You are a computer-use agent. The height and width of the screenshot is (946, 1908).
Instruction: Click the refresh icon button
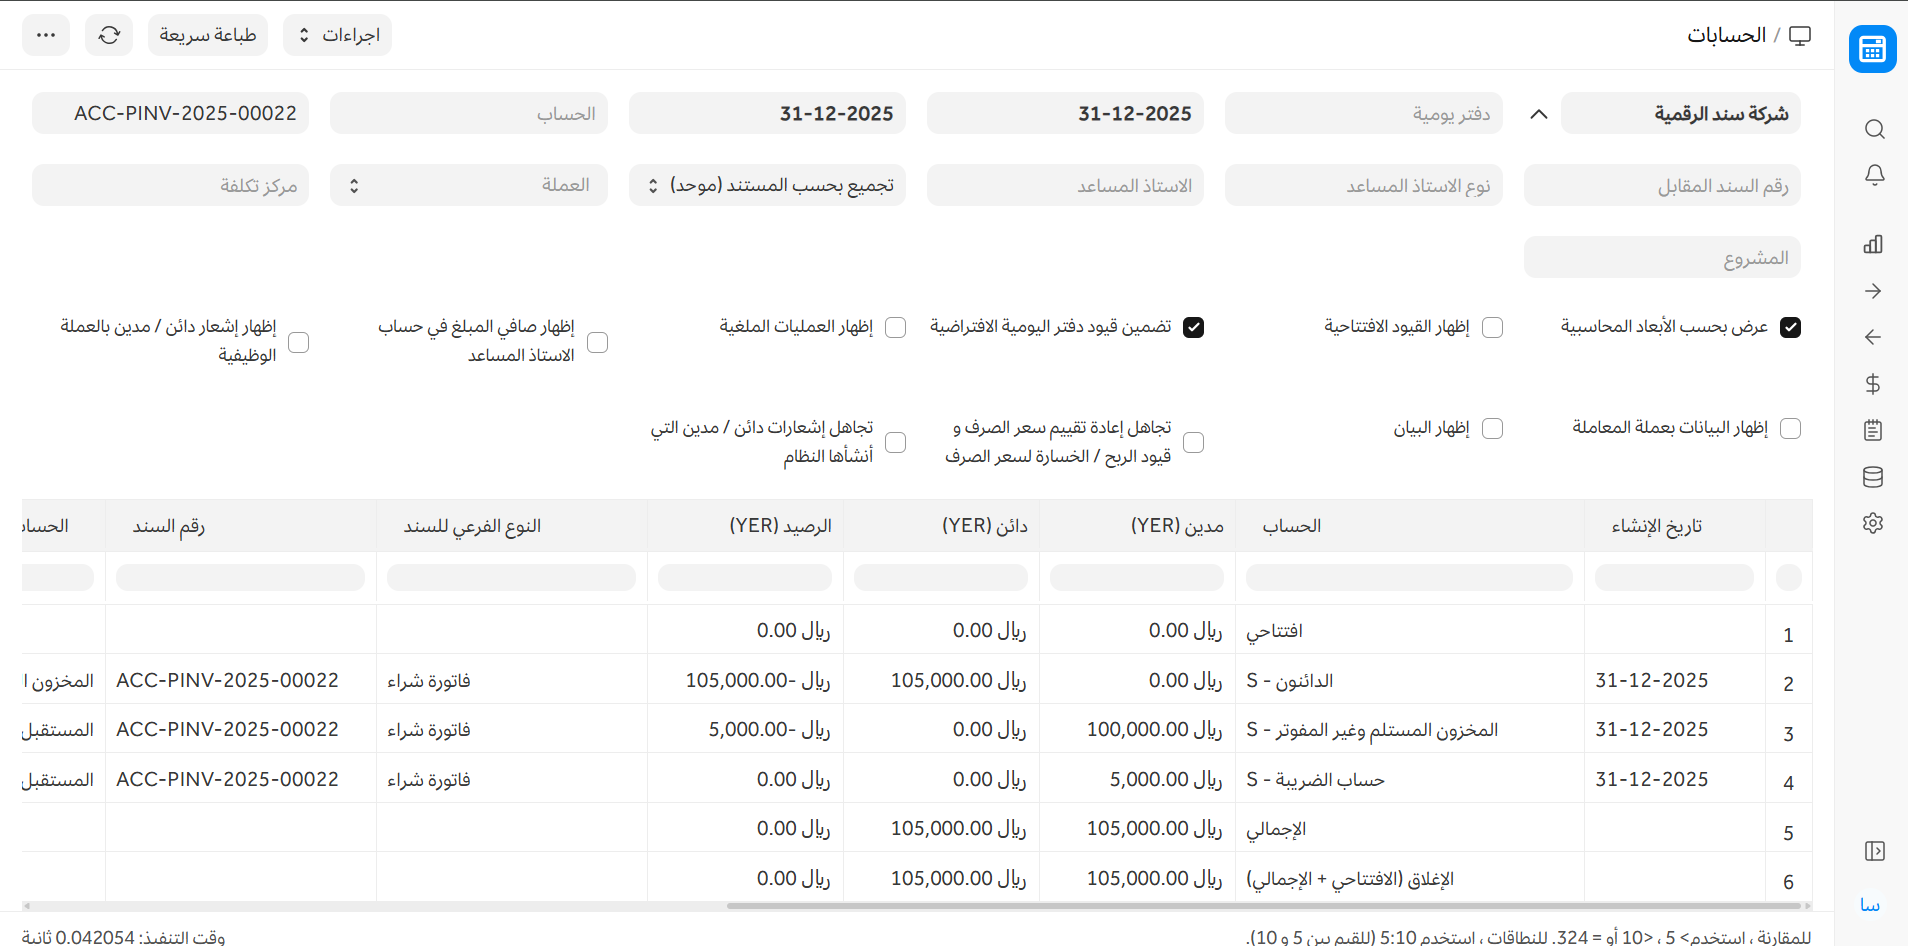[109, 35]
